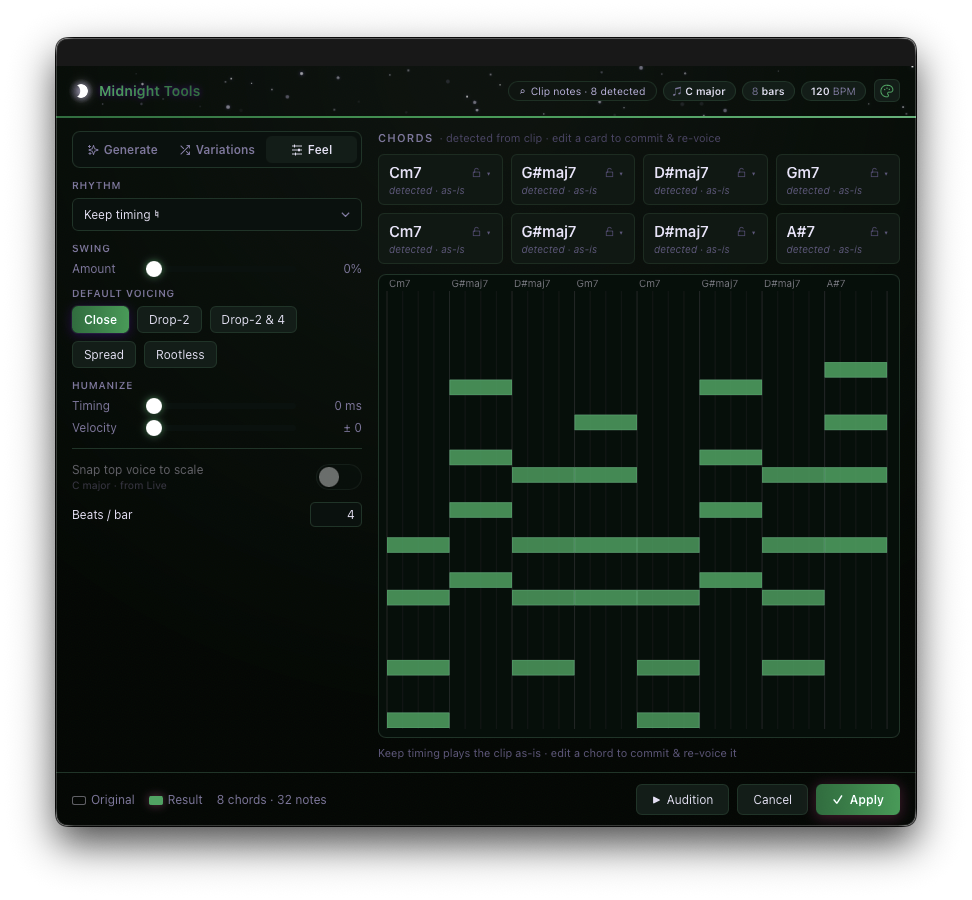Click the A#7 label above the piano roll
This screenshot has width=972, height=900.
836,284
